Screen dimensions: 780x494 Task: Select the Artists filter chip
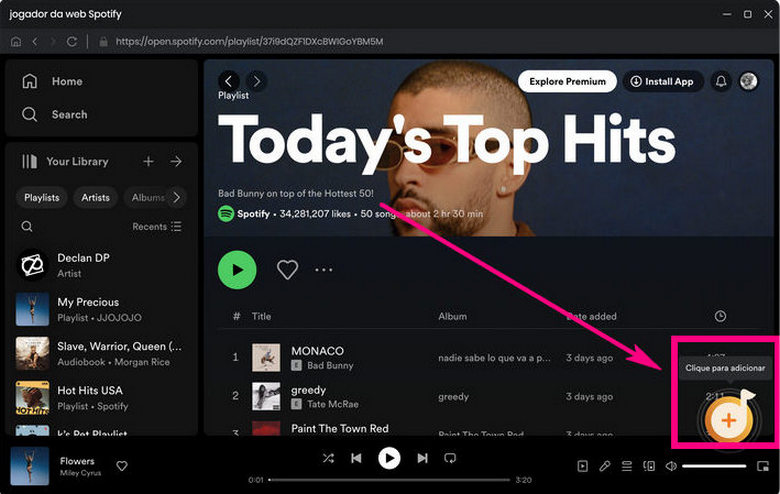96,198
